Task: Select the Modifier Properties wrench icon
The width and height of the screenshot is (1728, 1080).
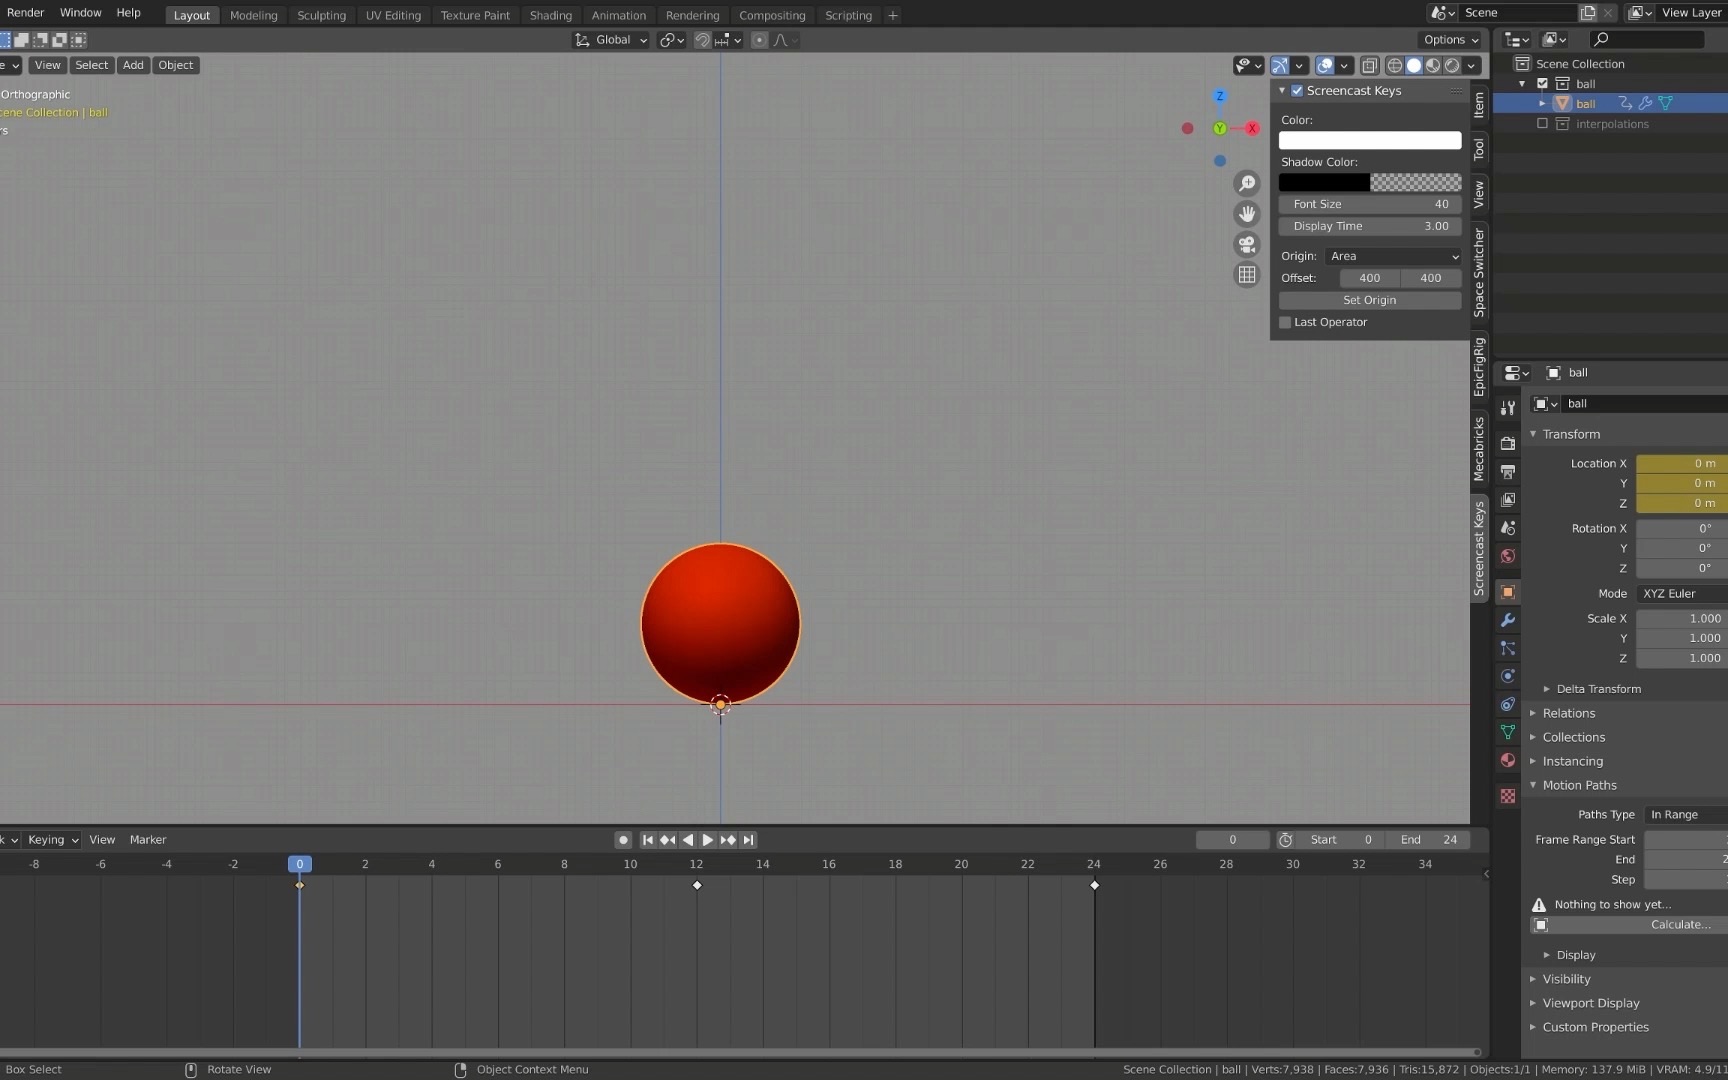Action: 1507,619
